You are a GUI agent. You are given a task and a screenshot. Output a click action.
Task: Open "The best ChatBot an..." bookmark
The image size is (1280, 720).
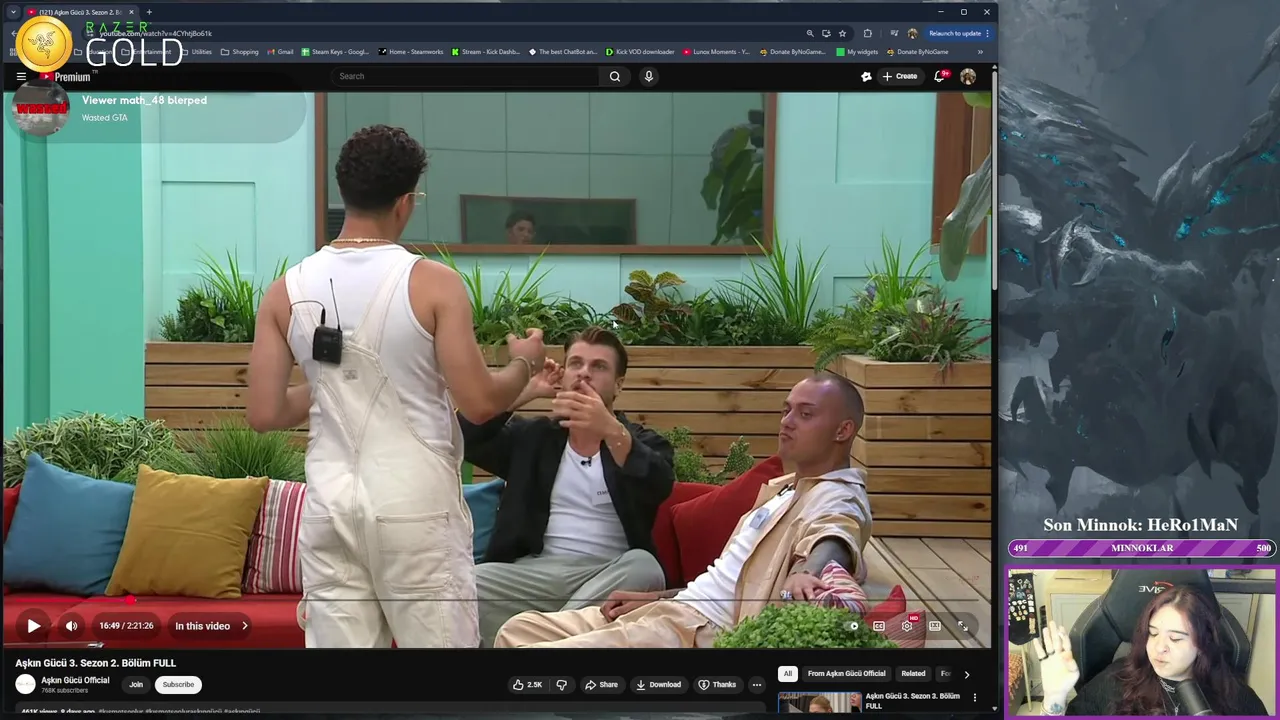point(563,52)
